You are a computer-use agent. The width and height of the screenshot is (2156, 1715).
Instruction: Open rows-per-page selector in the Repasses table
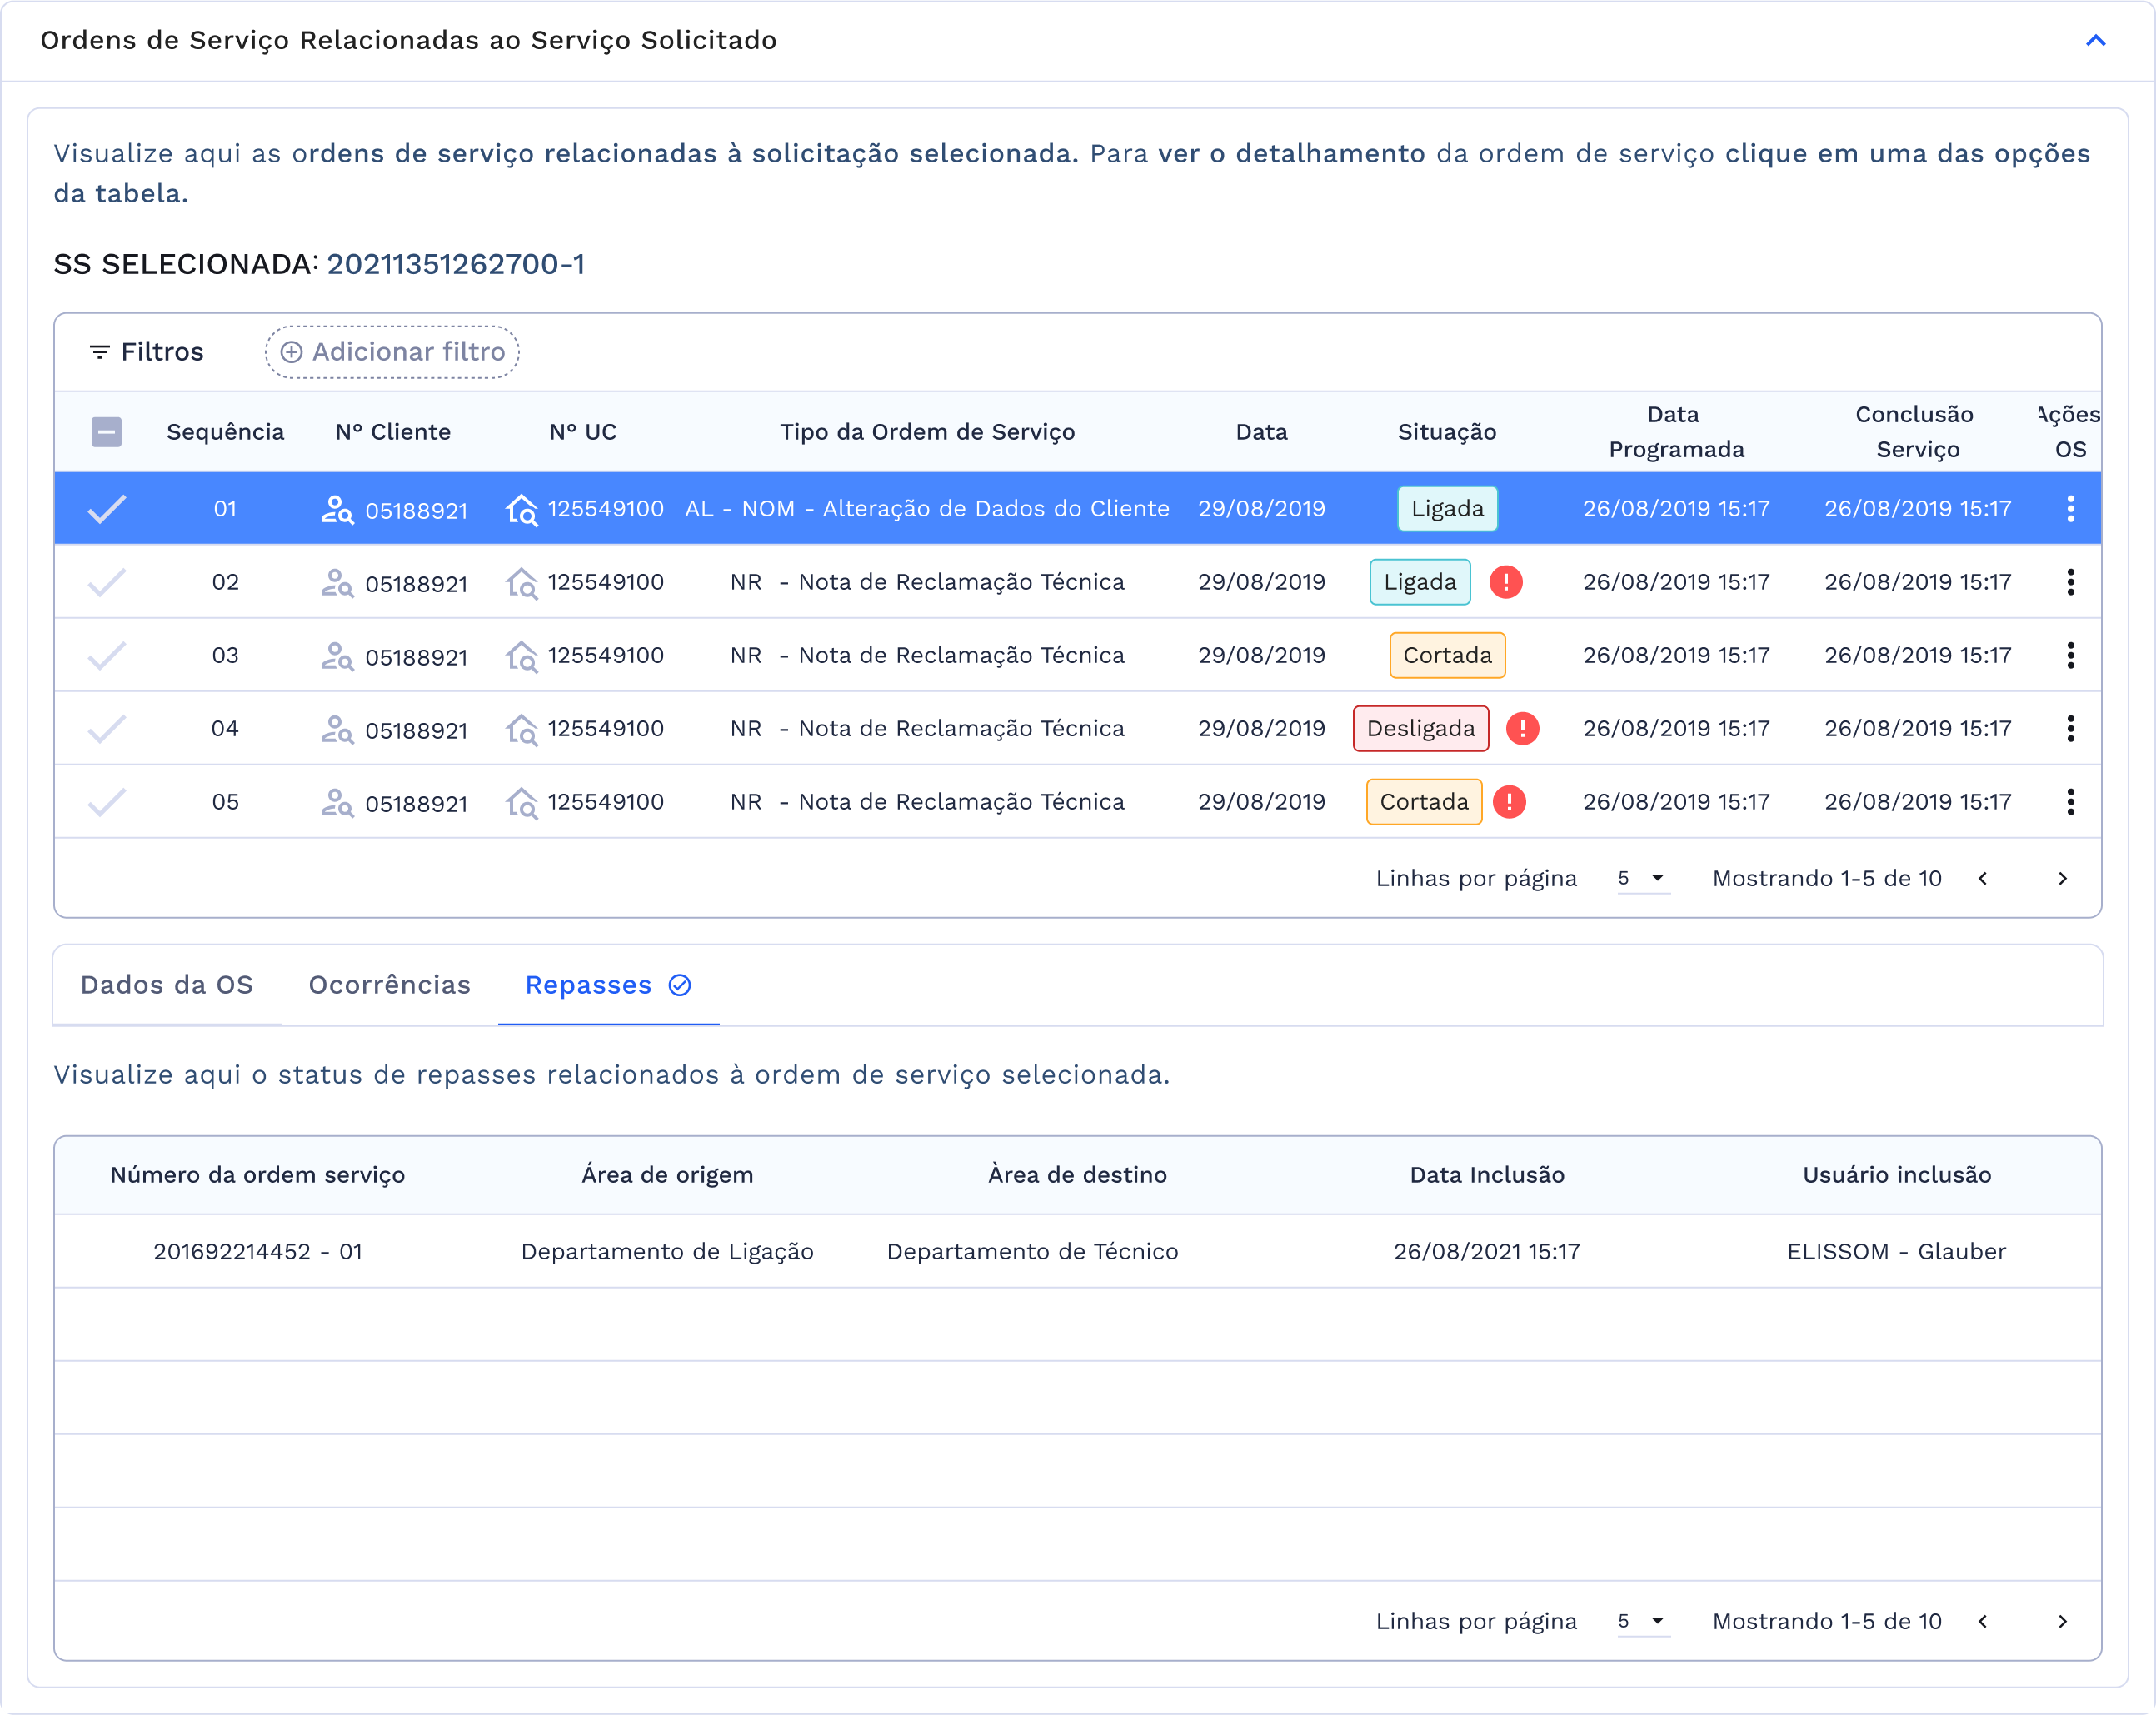point(1641,1621)
